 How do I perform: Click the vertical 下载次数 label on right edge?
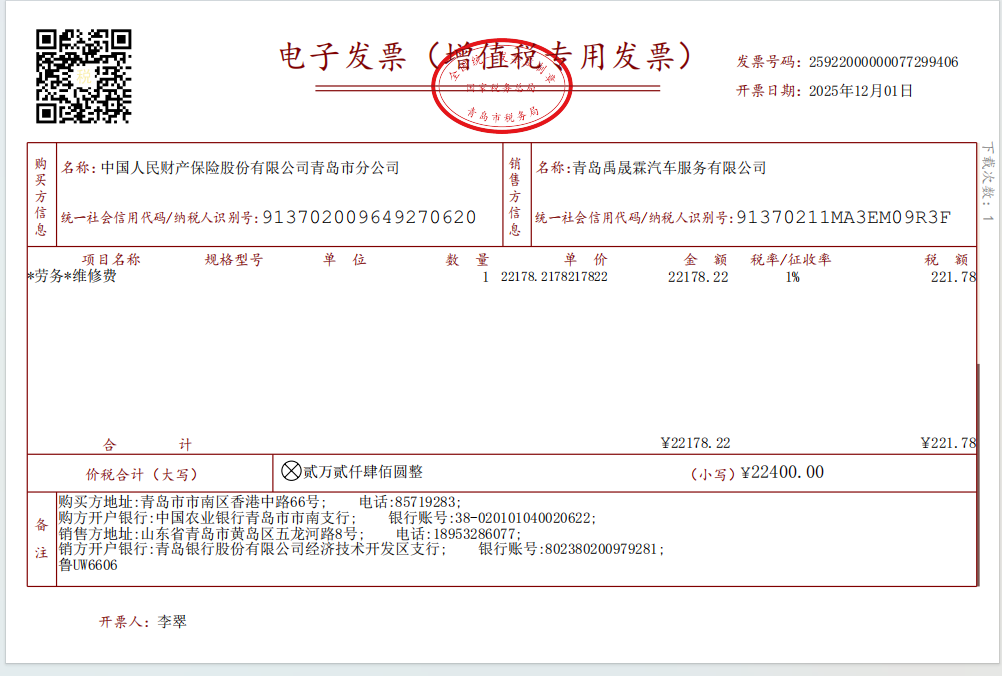tap(988, 180)
